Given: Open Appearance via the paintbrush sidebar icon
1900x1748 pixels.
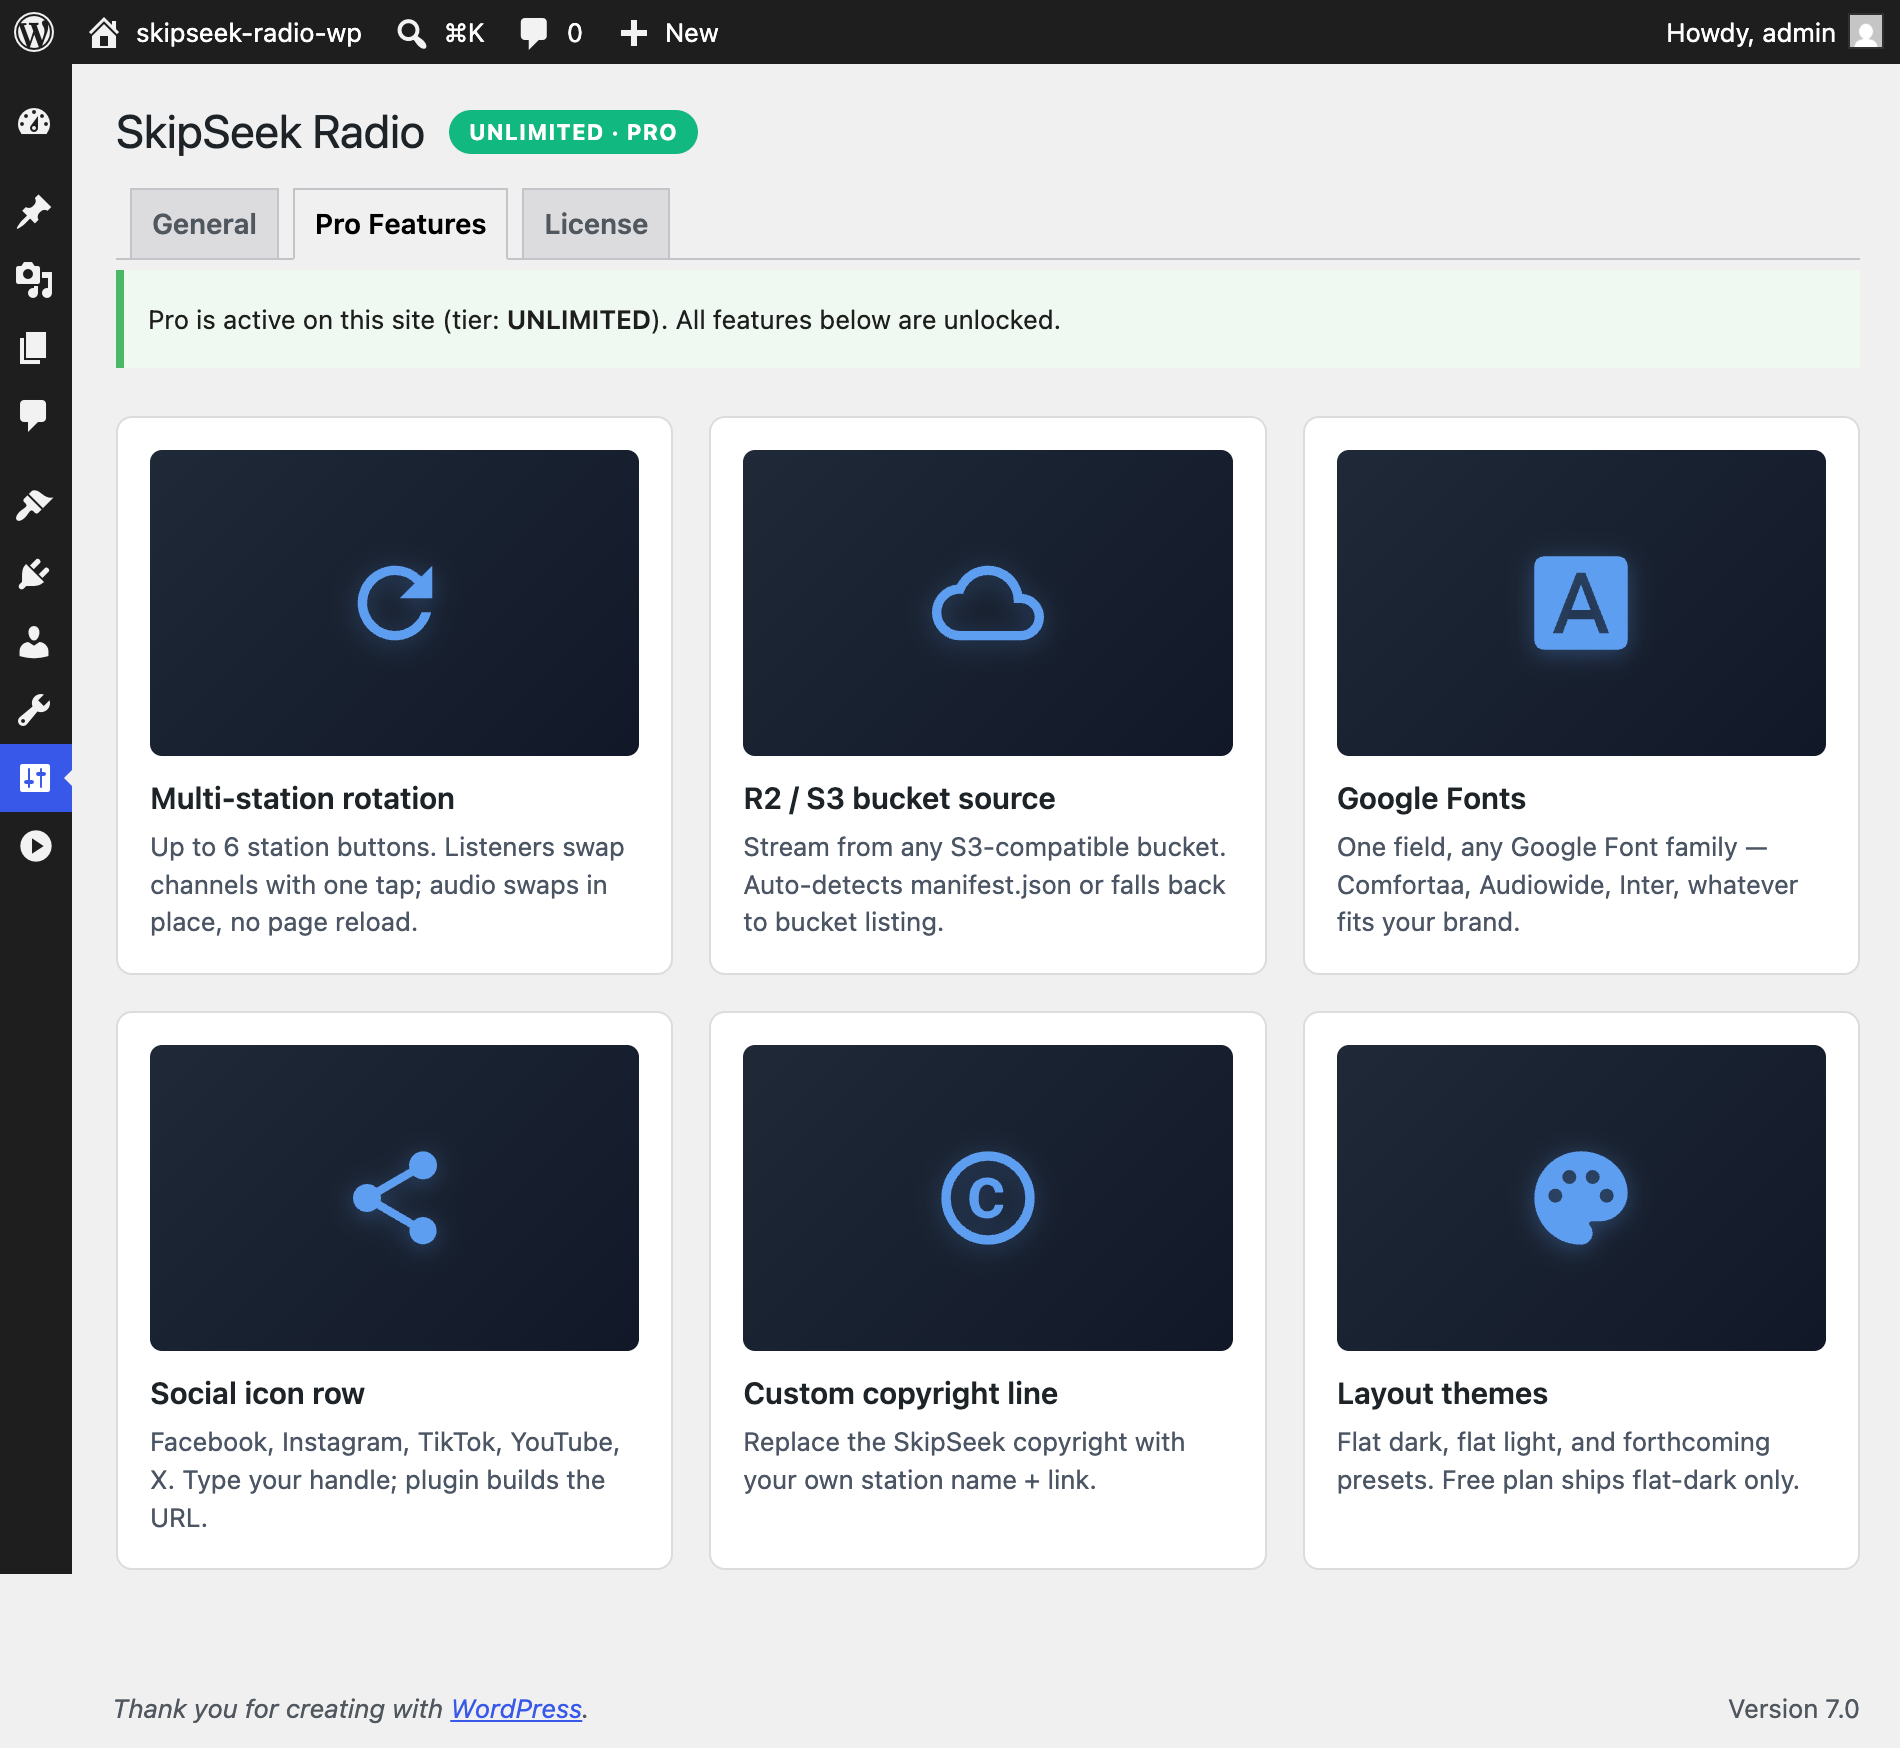Looking at the screenshot, I should (x=35, y=506).
